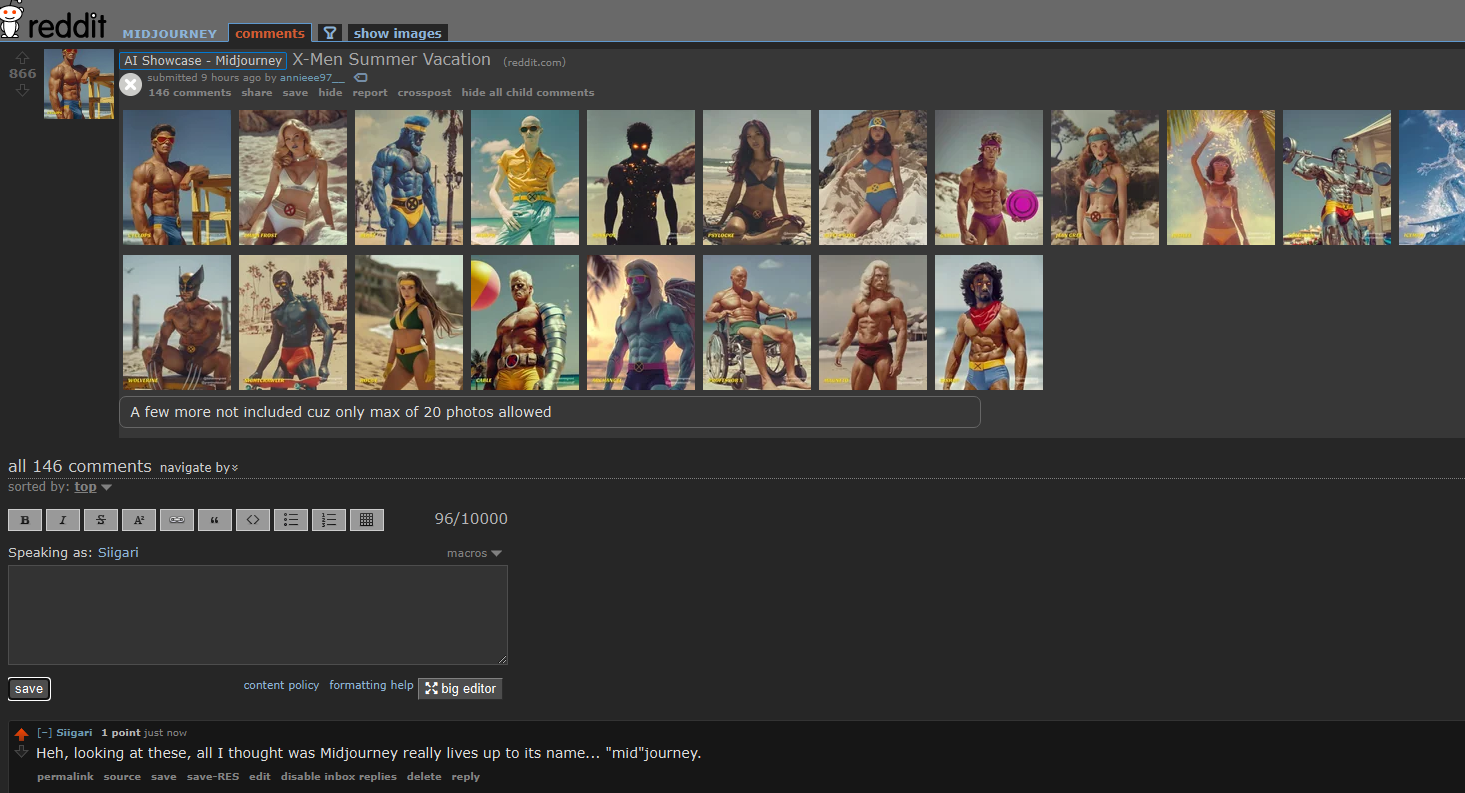Insert a numbered list
Viewport: 1465px width, 793px height.
click(329, 520)
